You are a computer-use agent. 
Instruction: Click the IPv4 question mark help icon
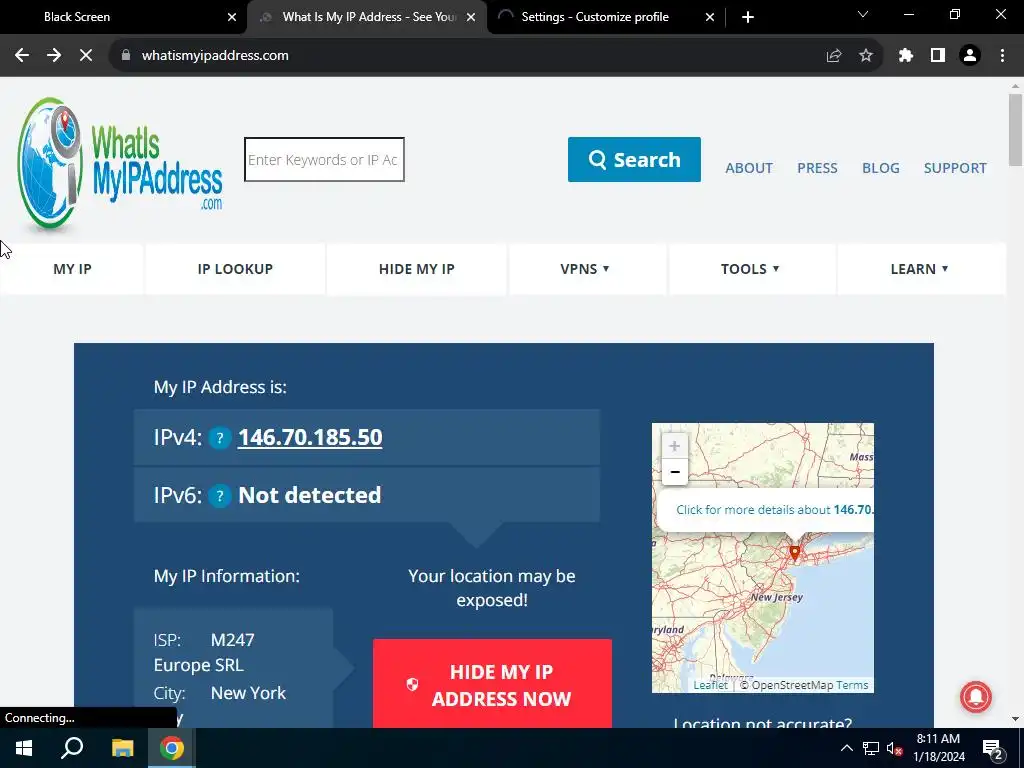coord(220,438)
